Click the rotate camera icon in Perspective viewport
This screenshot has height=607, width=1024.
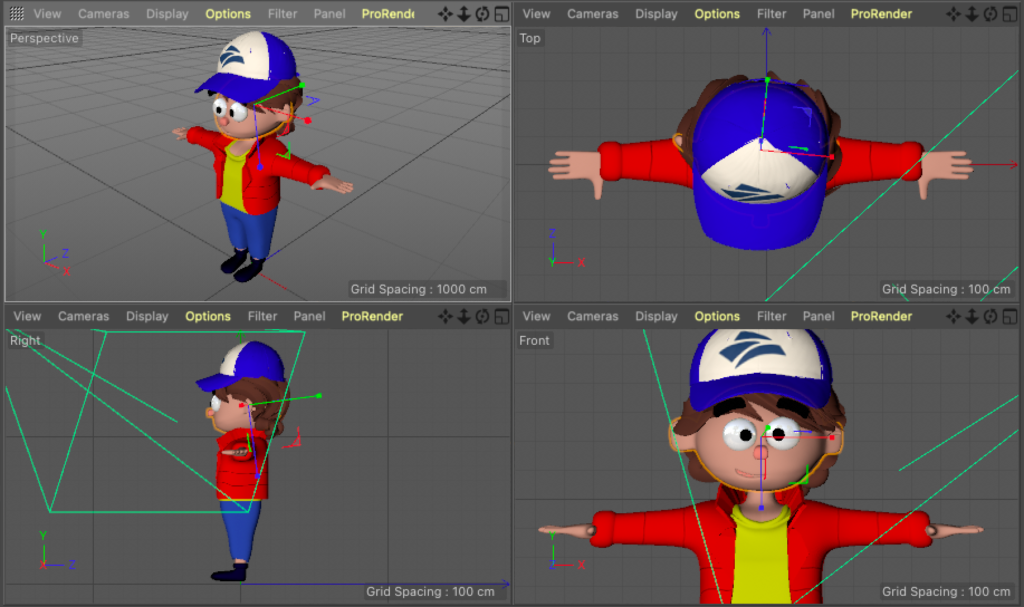pos(482,14)
